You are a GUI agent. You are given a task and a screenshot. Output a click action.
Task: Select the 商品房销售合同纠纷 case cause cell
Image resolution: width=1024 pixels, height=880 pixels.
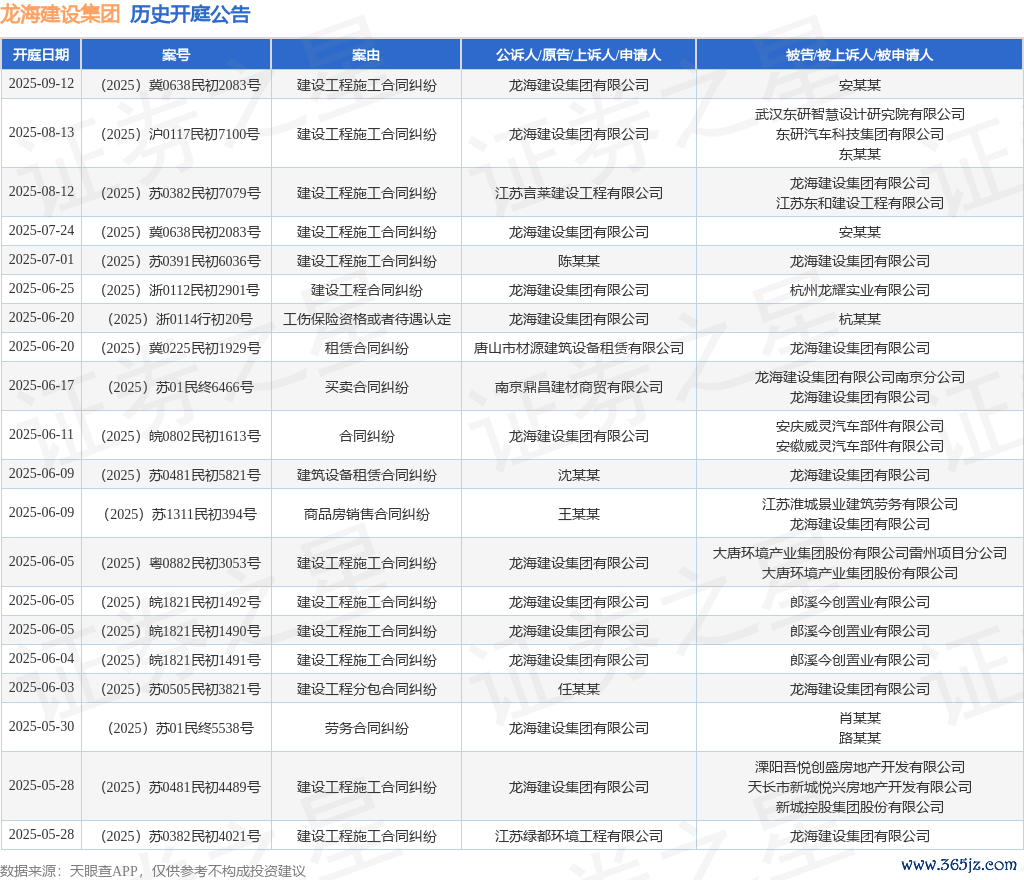click(x=366, y=514)
